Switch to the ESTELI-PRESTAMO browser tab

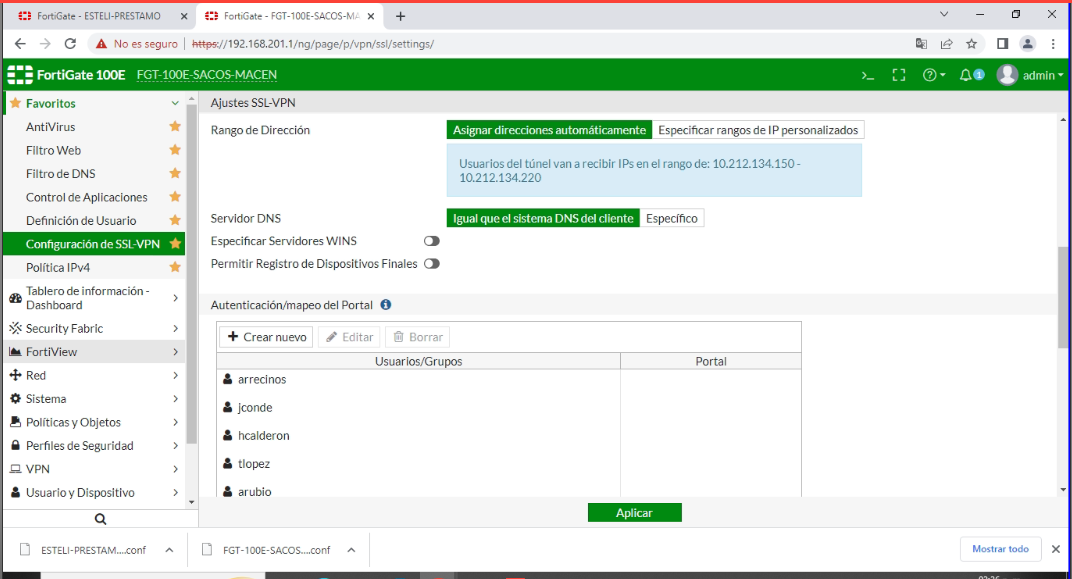click(x=98, y=16)
